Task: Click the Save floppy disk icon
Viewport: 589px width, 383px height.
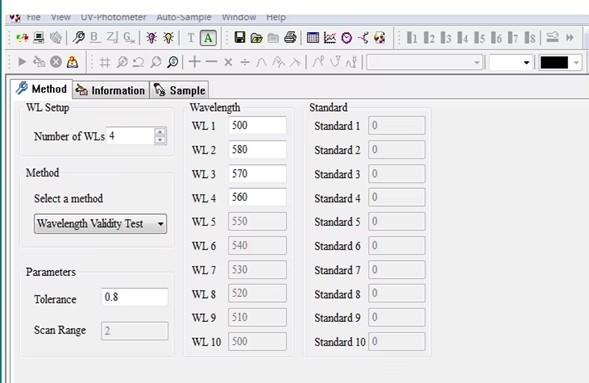Action: [x=240, y=38]
